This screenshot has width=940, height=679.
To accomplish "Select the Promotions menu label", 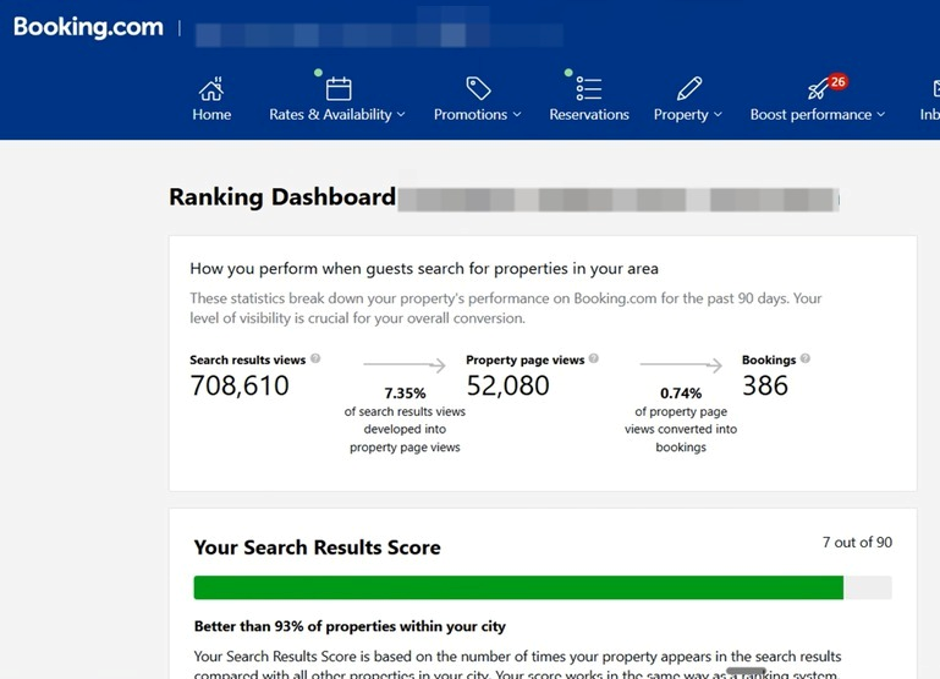I will tap(471, 114).
